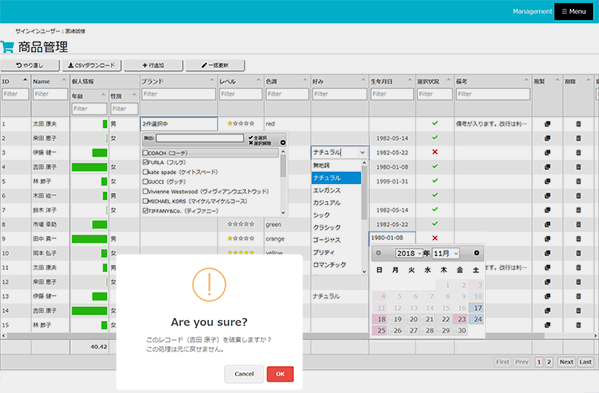Check the COACH (コーチ) brand option
Image resolution: width=599 pixels, height=393 pixels.
tap(145, 153)
